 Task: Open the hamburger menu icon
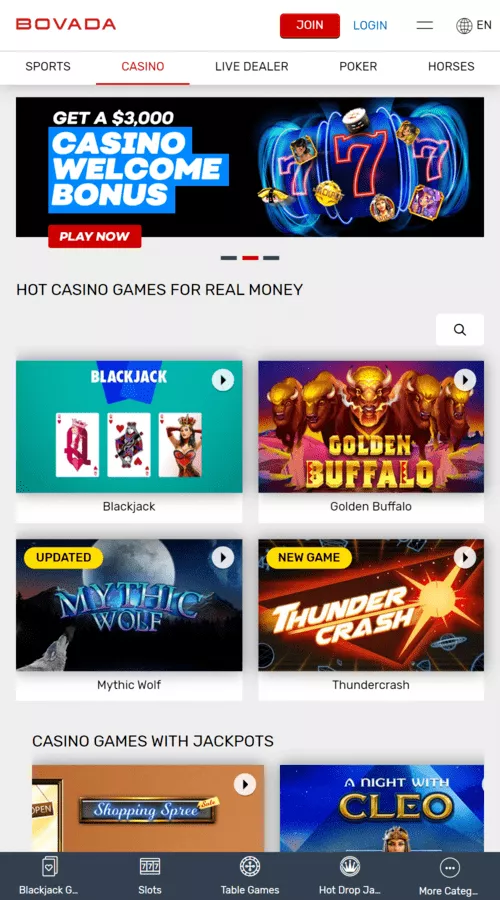point(425,25)
